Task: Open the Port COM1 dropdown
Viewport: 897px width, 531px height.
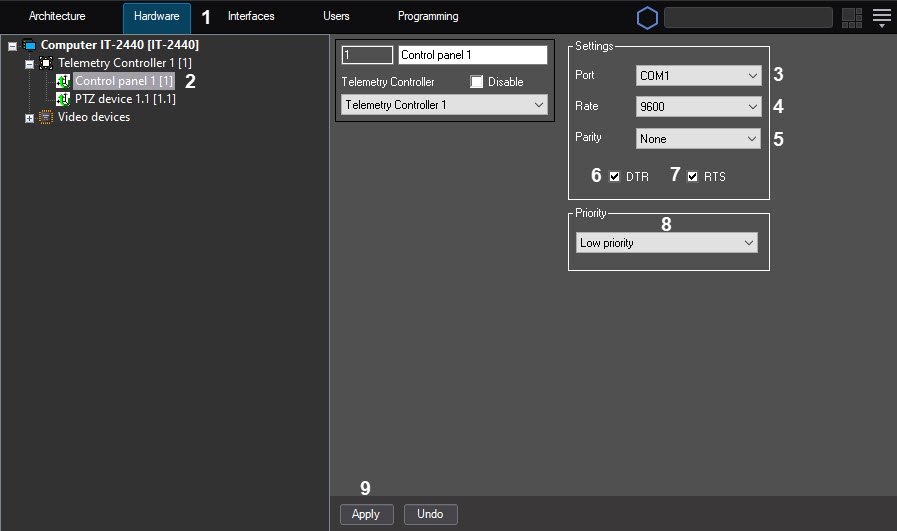Action: 698,76
